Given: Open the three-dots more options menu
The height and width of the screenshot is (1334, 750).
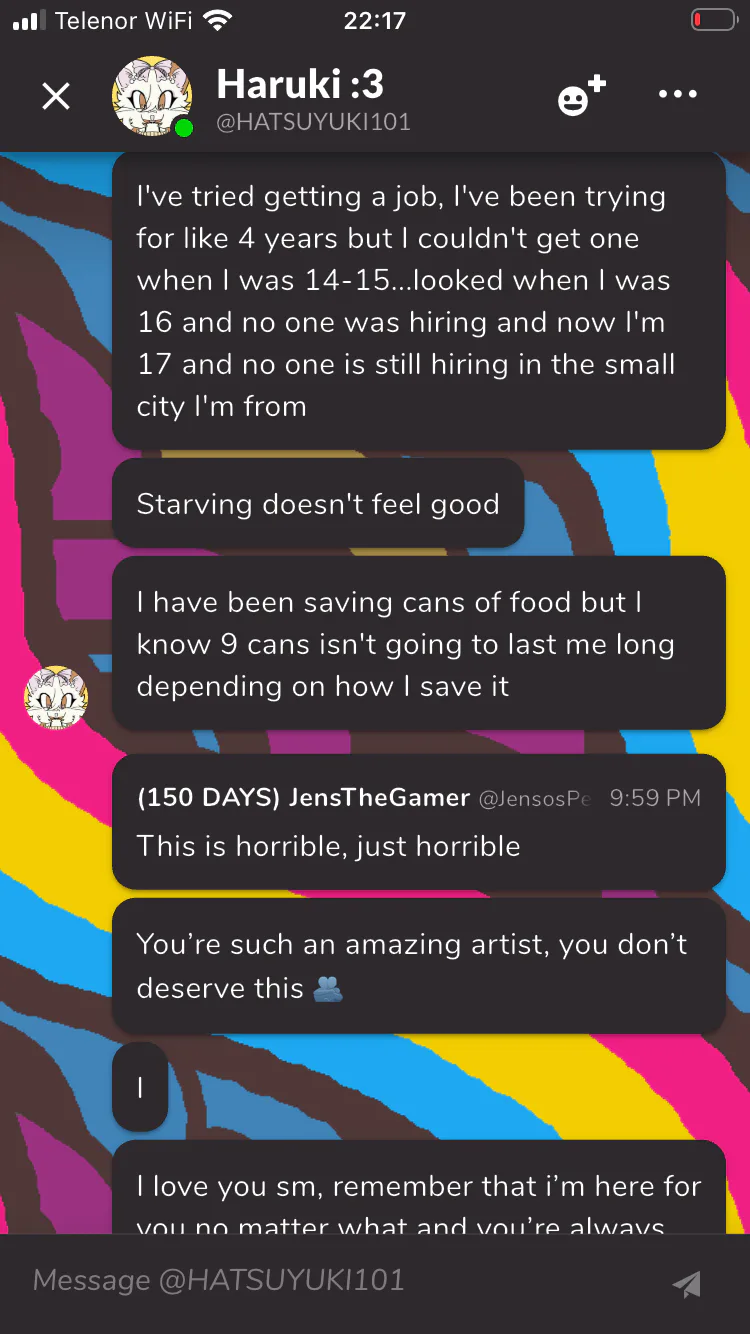Looking at the screenshot, I should pos(678,95).
